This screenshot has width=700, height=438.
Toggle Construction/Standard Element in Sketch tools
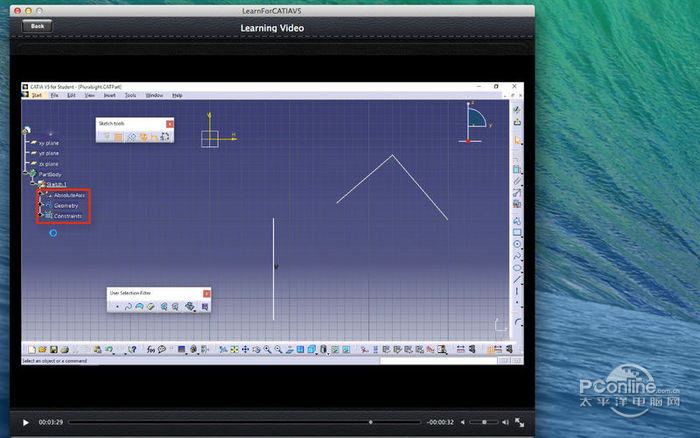click(x=131, y=137)
